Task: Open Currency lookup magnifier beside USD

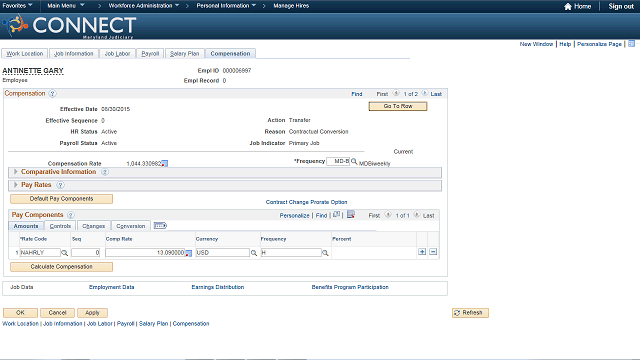Action: click(254, 253)
